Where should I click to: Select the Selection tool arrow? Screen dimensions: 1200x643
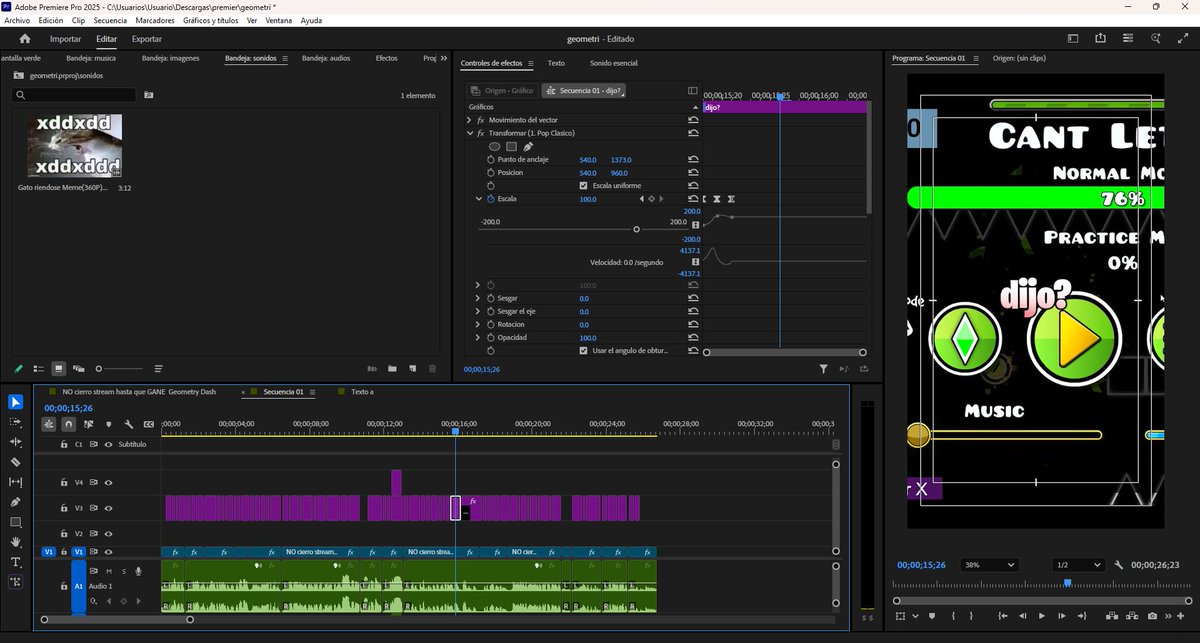[15, 402]
